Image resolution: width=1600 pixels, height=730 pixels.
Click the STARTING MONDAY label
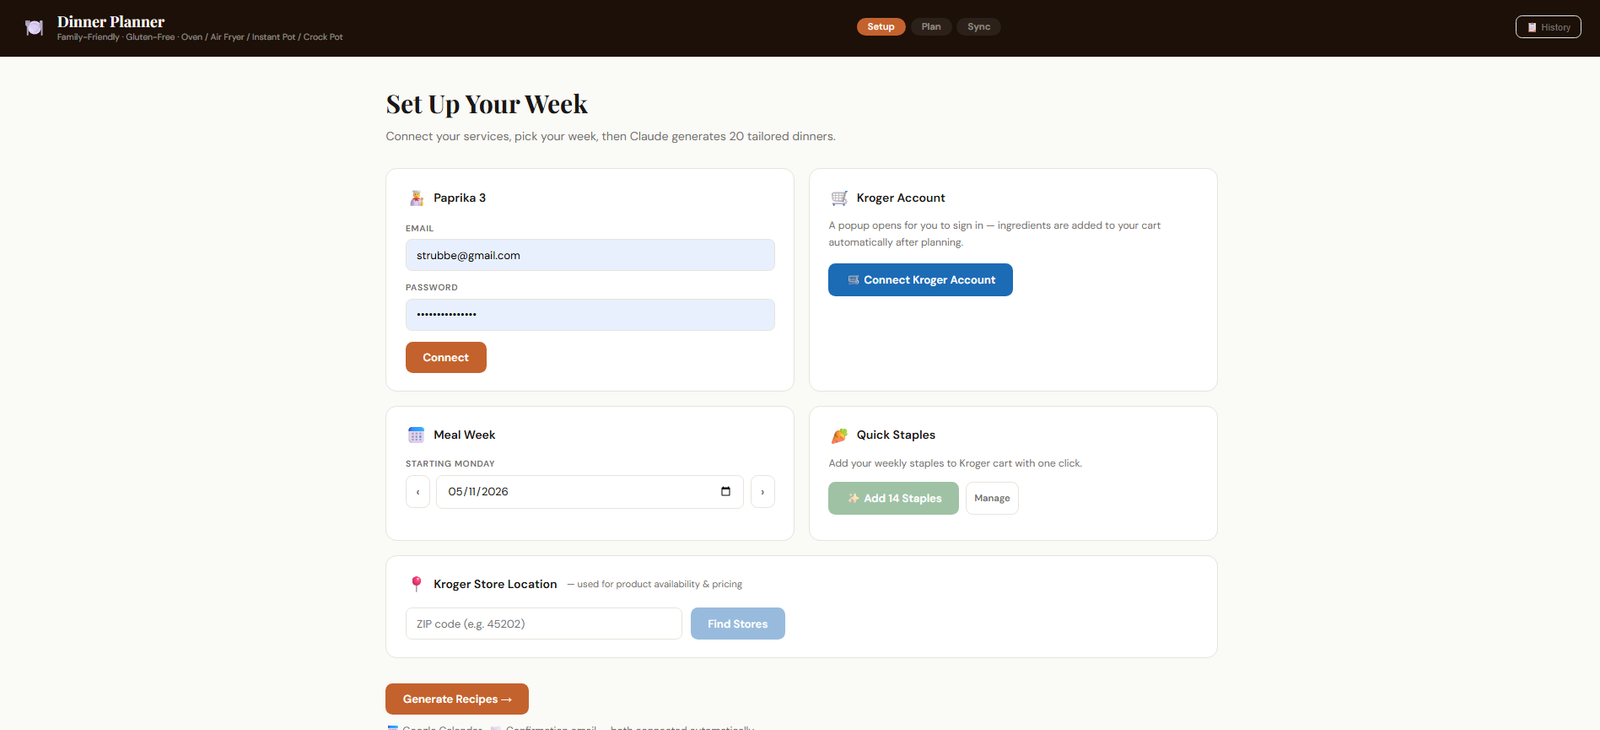pyautogui.click(x=450, y=464)
